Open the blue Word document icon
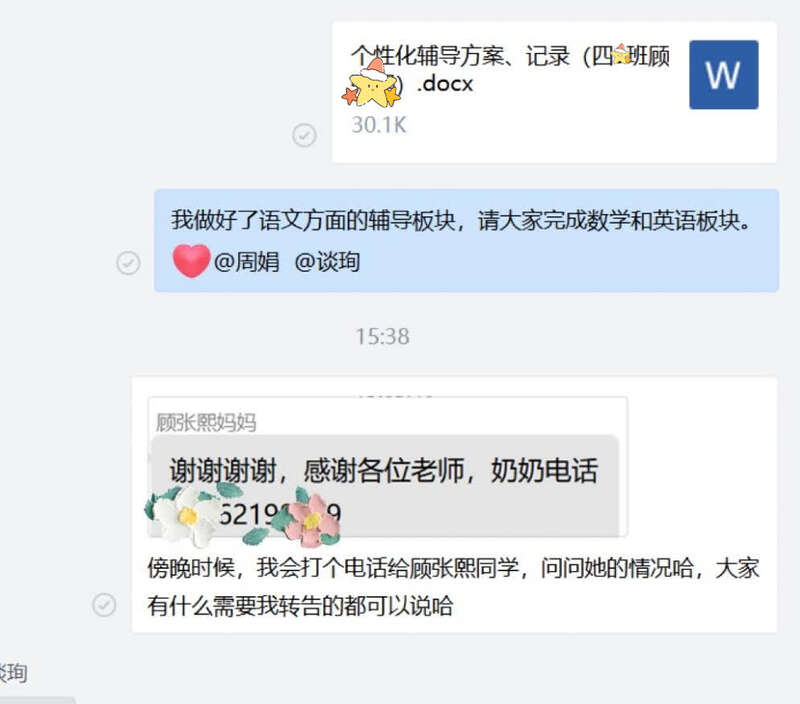Viewport: 800px width, 704px height. click(723, 74)
